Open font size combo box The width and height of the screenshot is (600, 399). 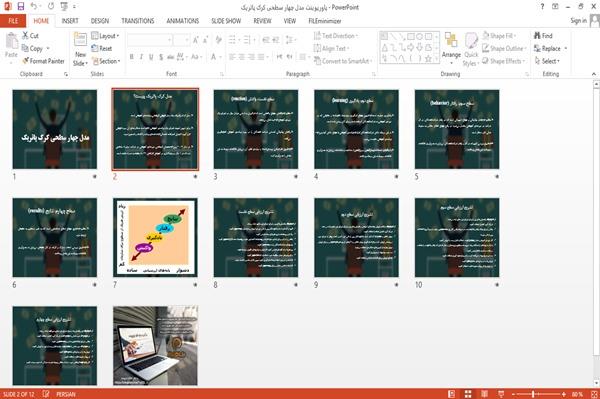pyautogui.click(x=181, y=39)
